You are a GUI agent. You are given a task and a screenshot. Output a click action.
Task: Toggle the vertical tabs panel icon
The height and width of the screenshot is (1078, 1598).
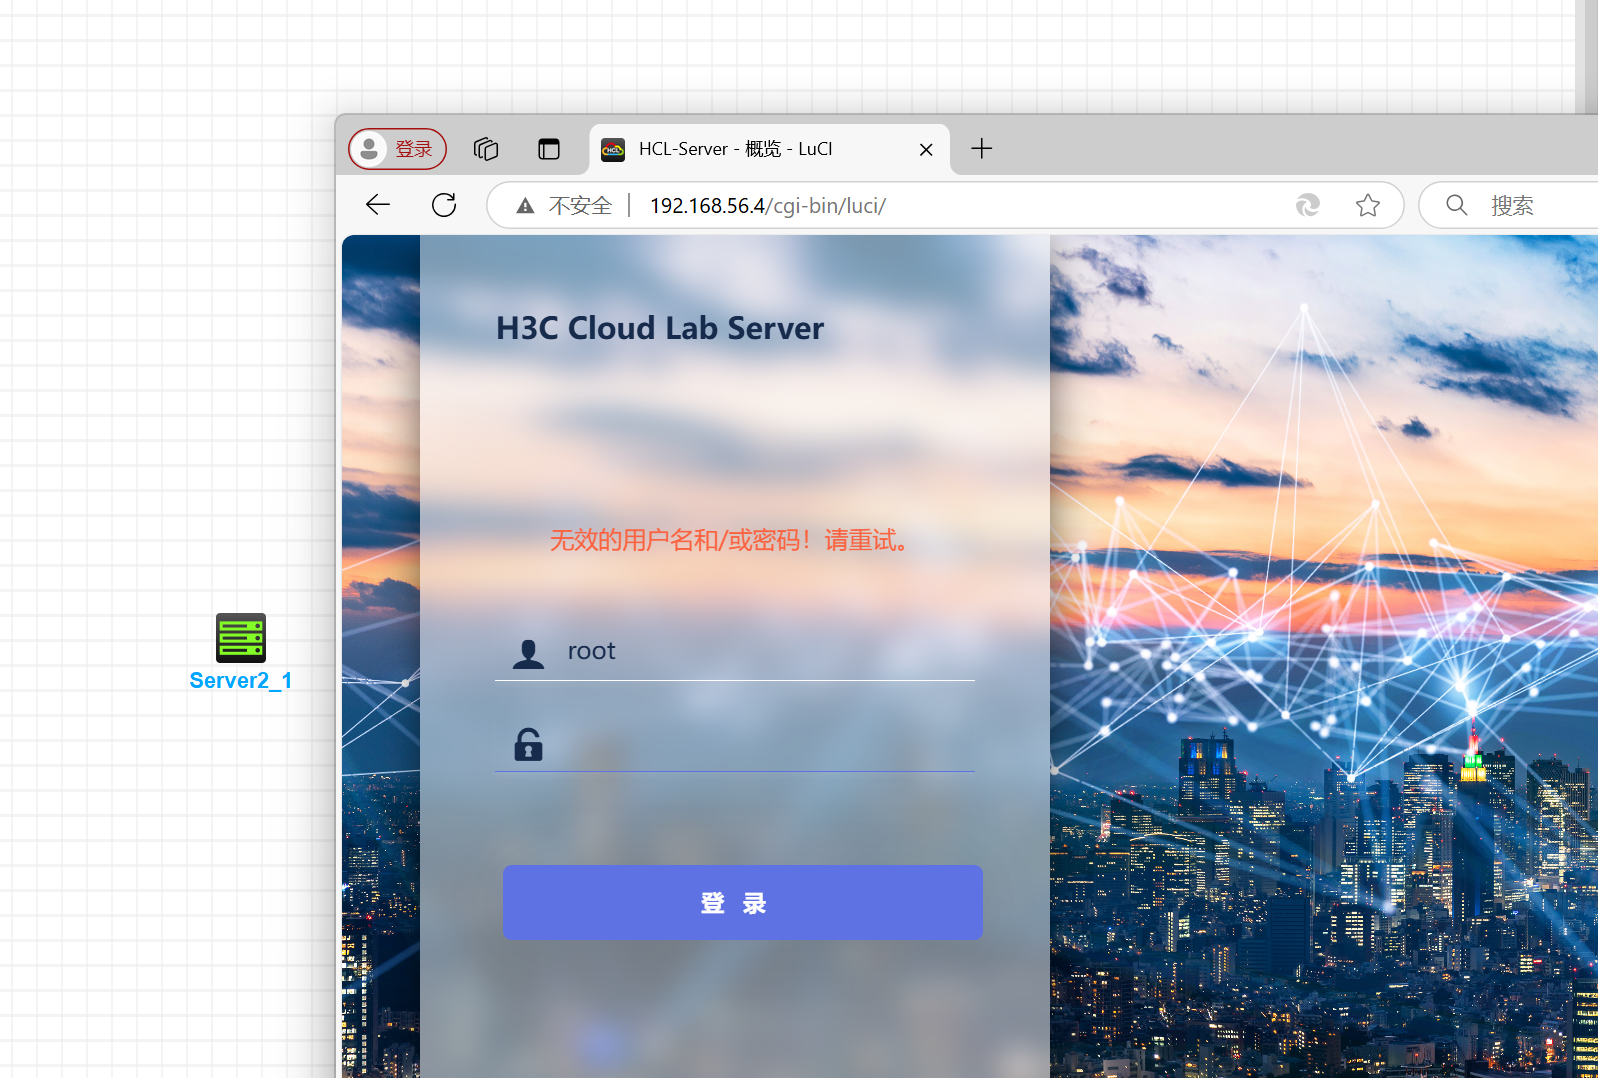[x=549, y=149]
